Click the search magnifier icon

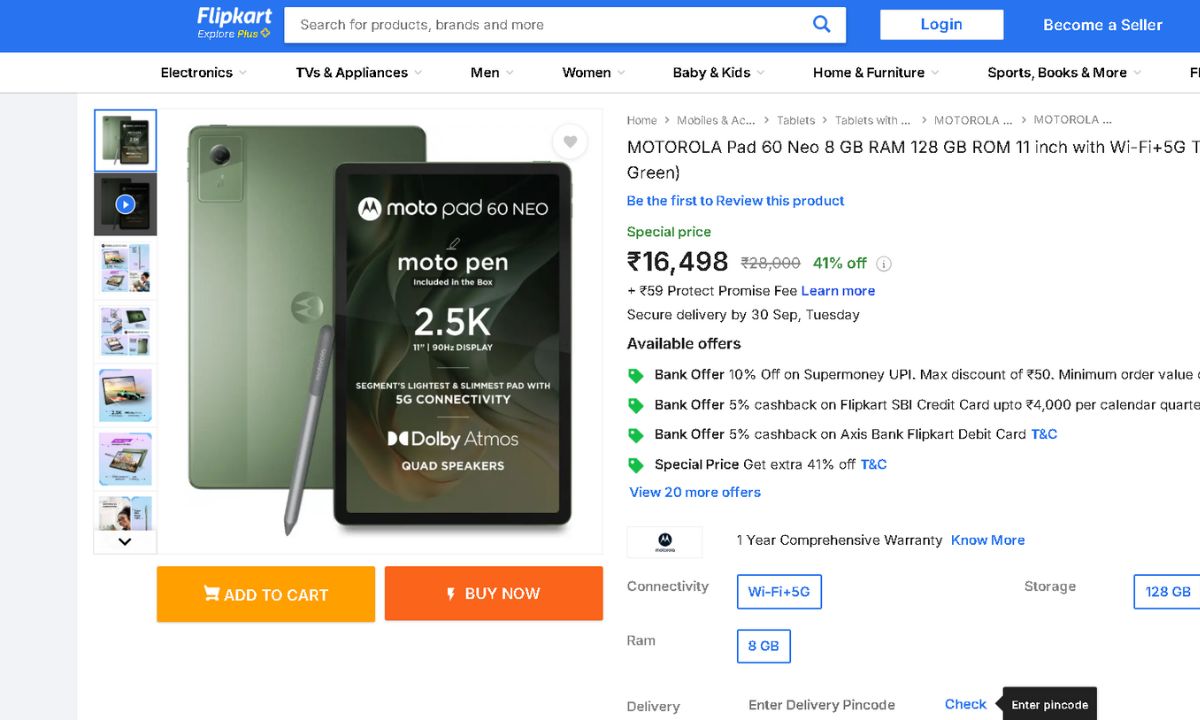point(821,25)
